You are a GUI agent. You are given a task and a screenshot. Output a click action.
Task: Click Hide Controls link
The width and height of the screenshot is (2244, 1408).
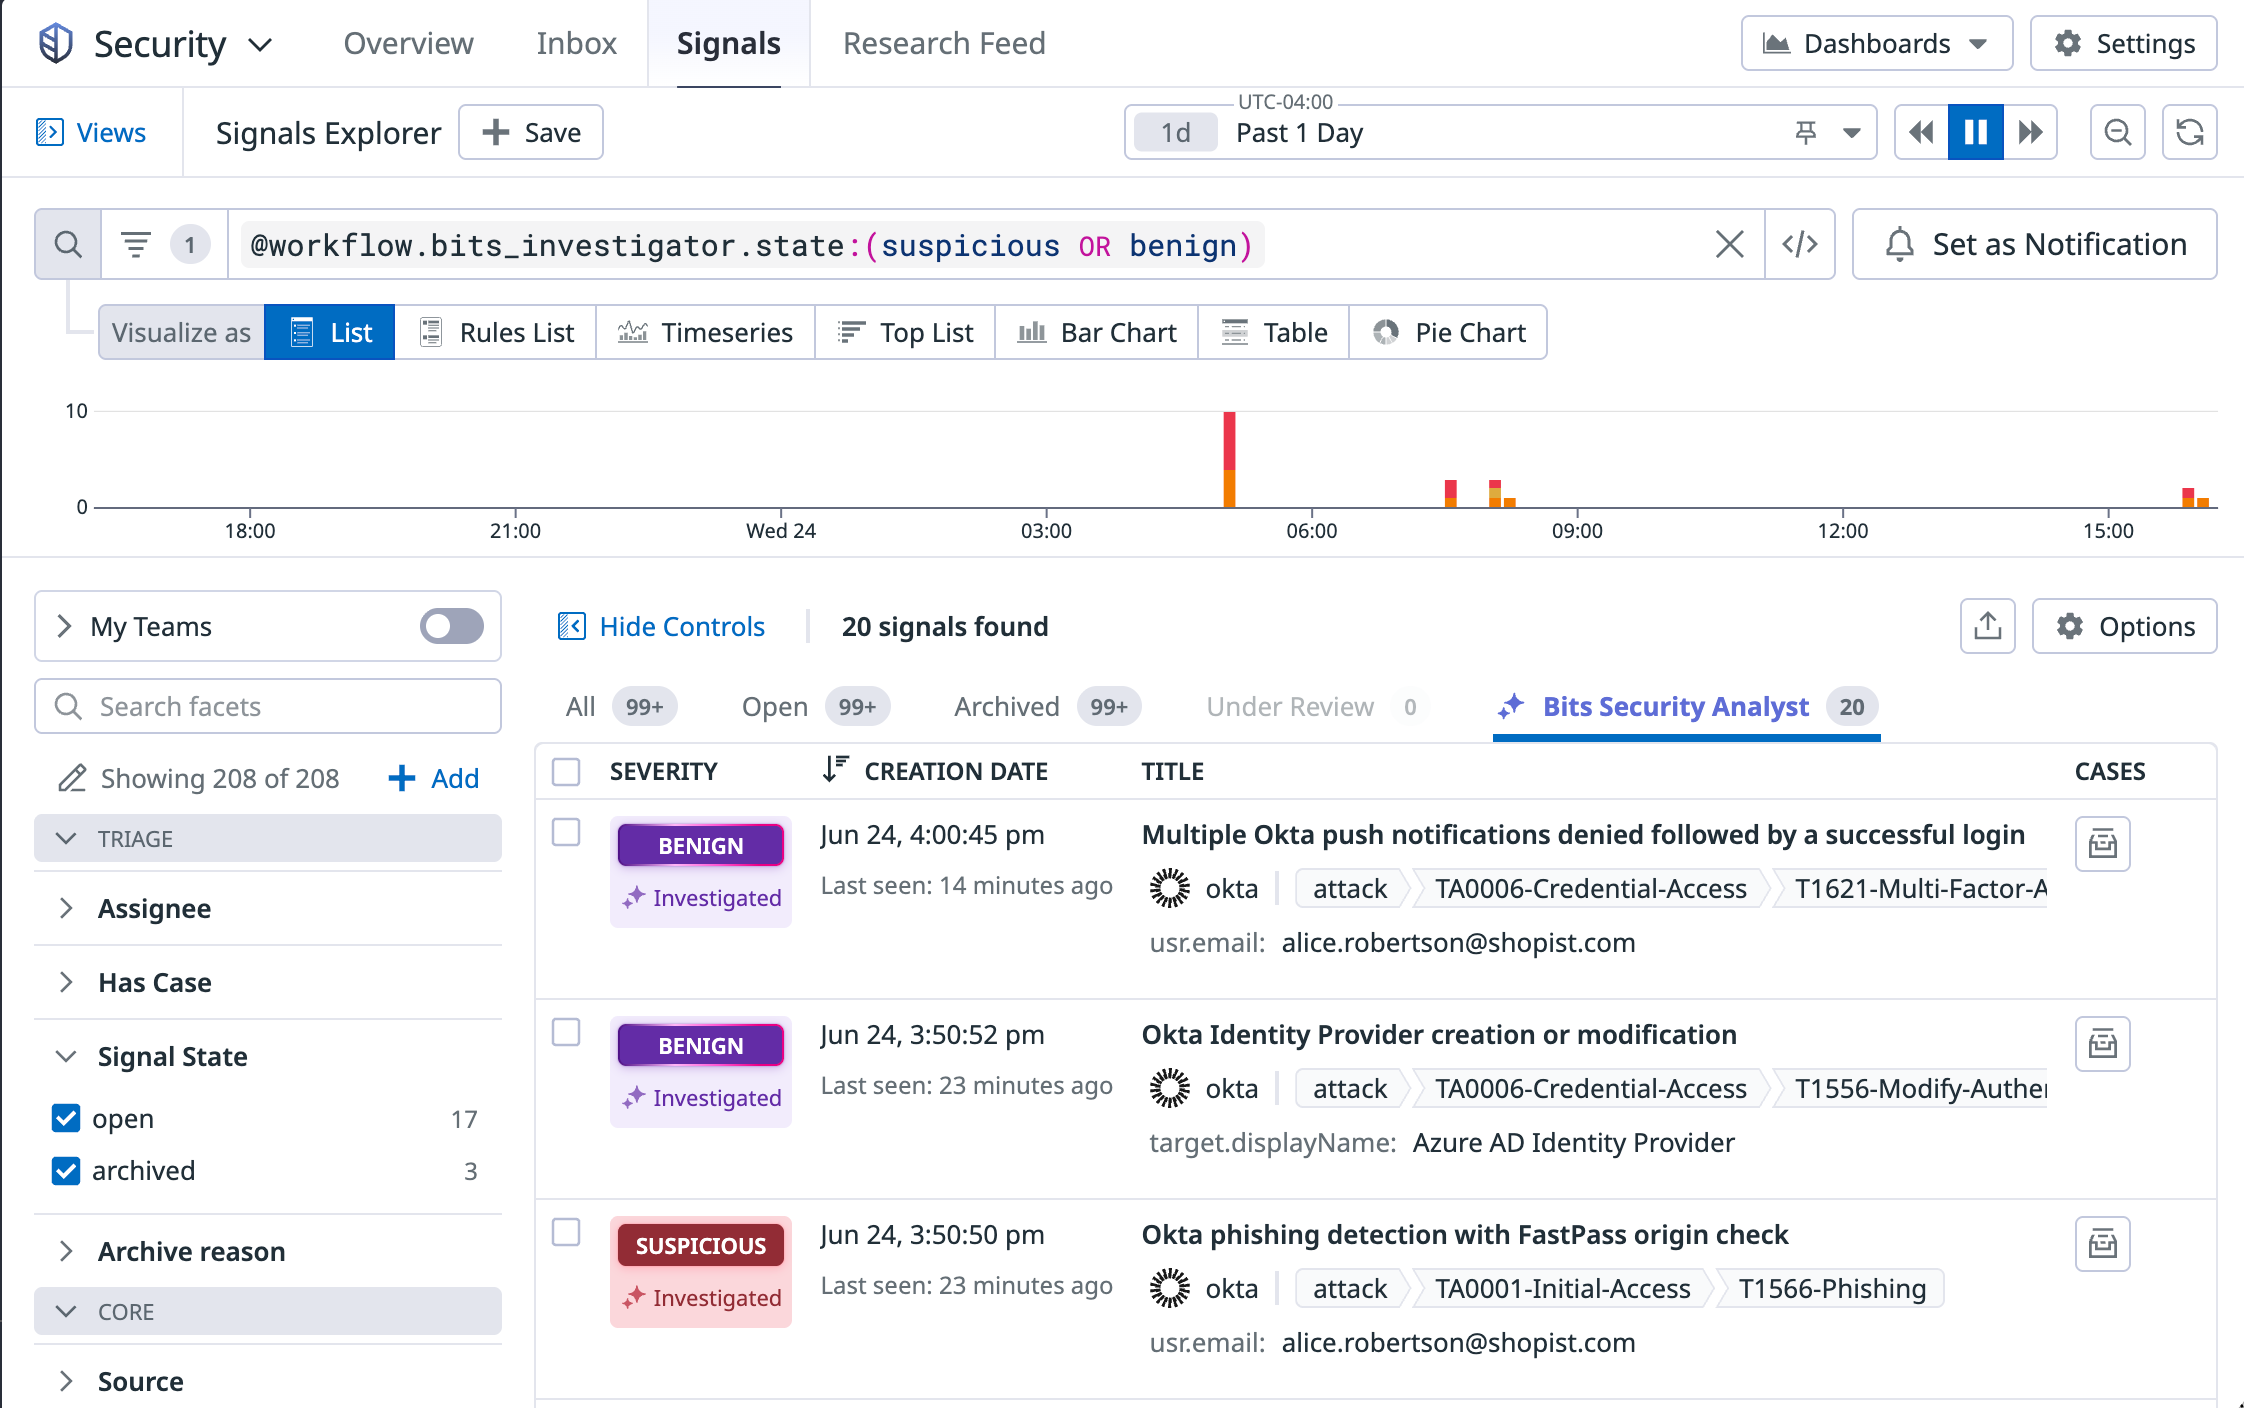coord(661,627)
